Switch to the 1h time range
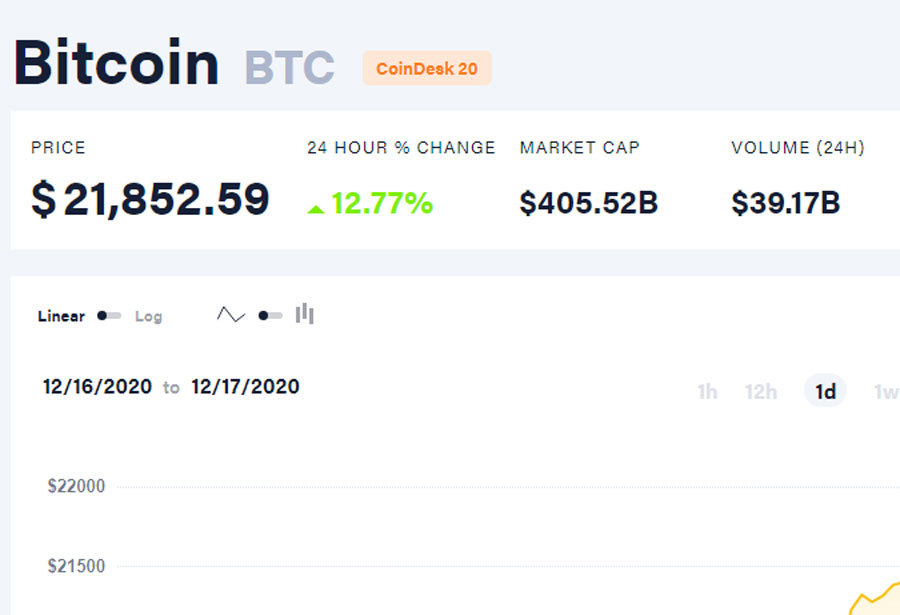Image resolution: width=900 pixels, height=615 pixels. (707, 392)
